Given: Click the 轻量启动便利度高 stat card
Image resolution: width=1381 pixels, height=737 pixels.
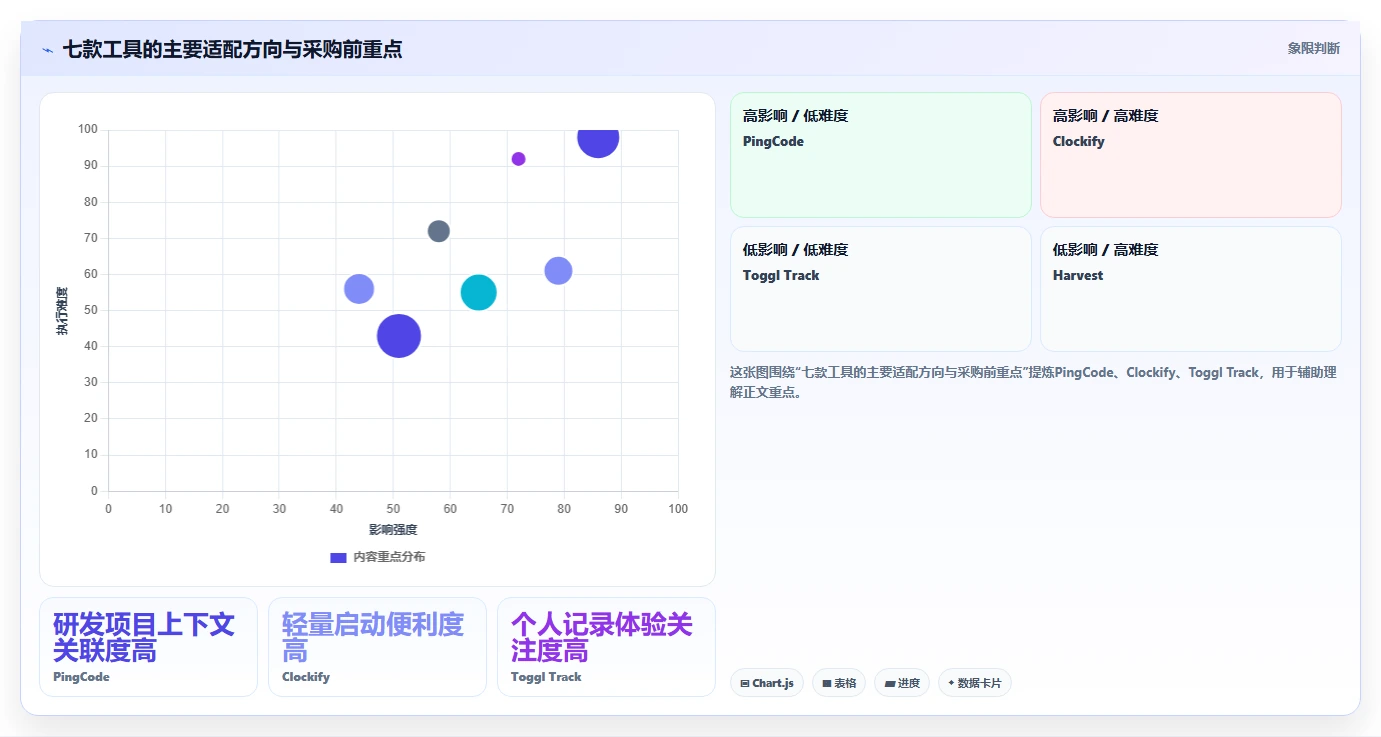Looking at the screenshot, I should [377, 647].
